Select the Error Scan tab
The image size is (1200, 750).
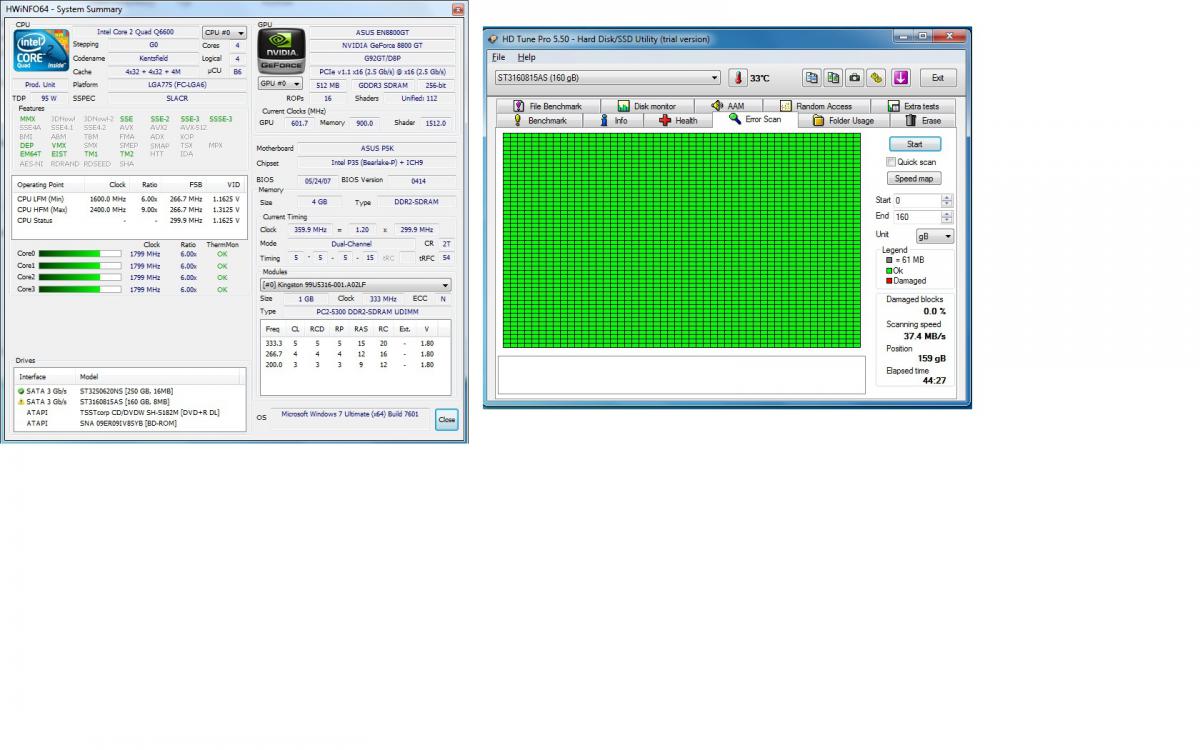(755, 119)
